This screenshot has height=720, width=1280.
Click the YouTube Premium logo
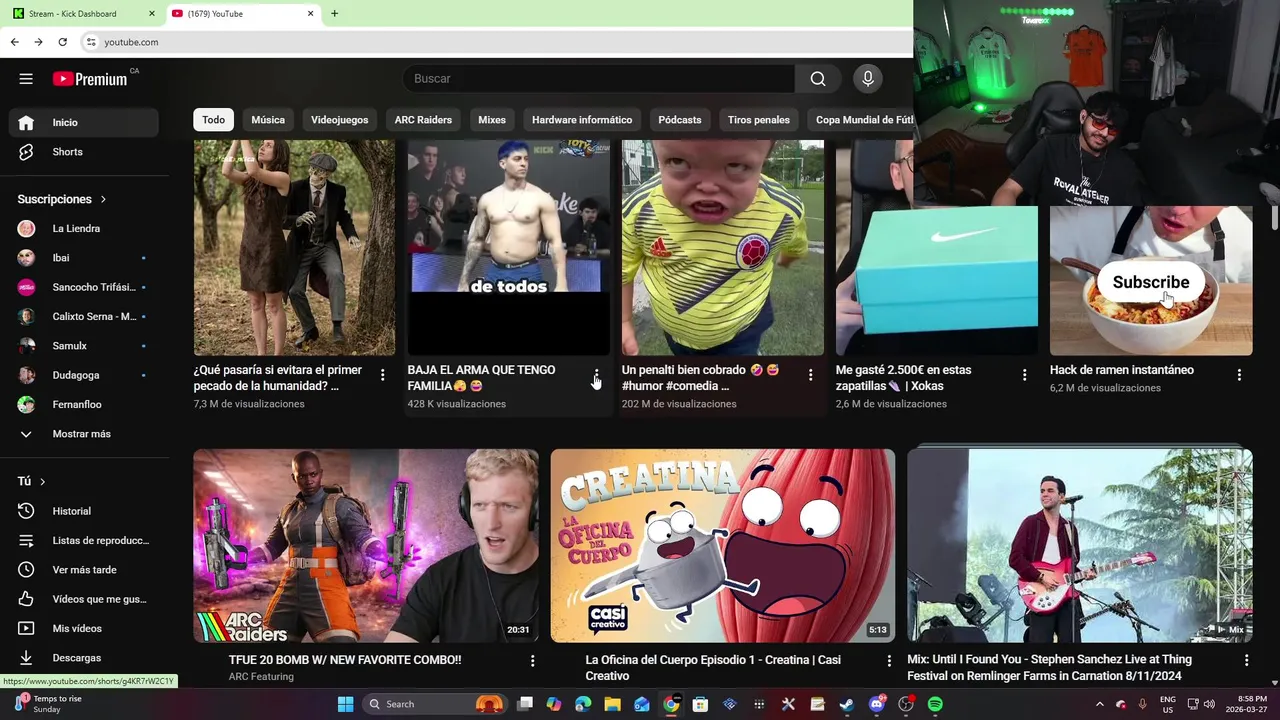(x=90, y=79)
